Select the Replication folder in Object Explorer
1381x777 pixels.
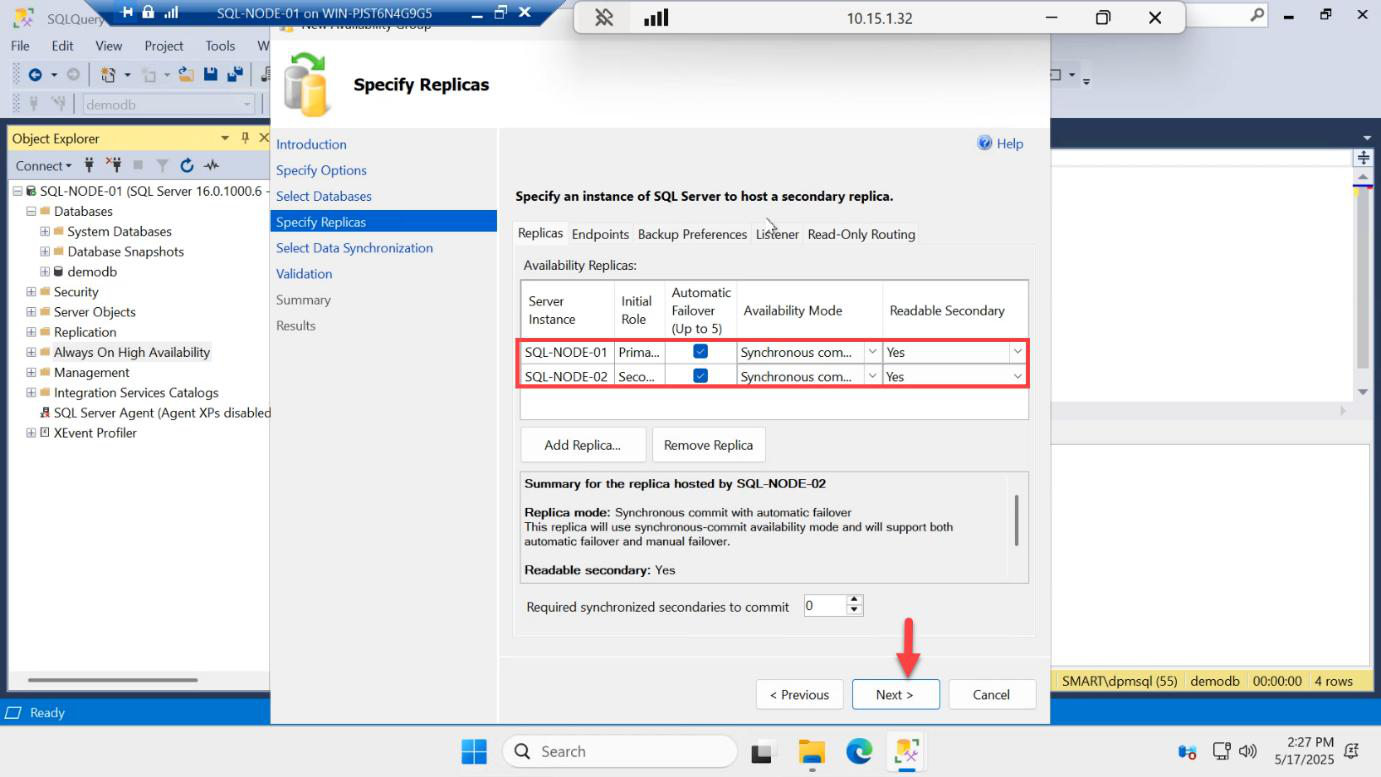point(85,332)
